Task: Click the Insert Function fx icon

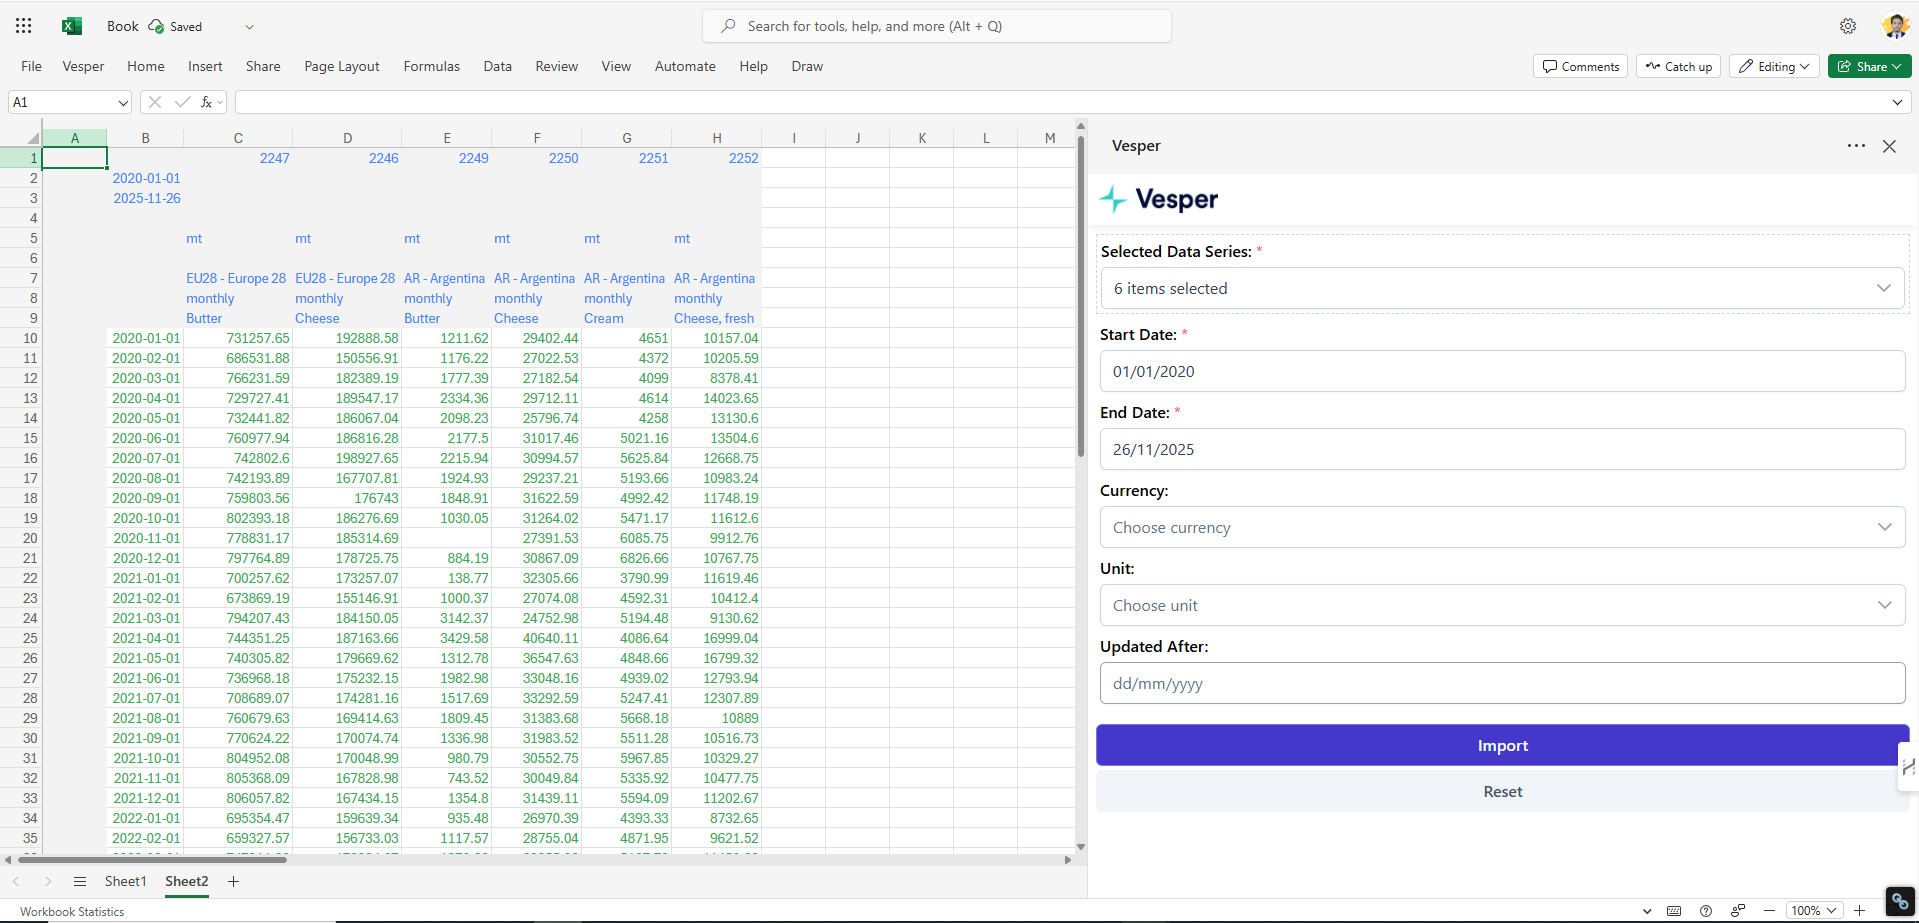Action: point(207,101)
